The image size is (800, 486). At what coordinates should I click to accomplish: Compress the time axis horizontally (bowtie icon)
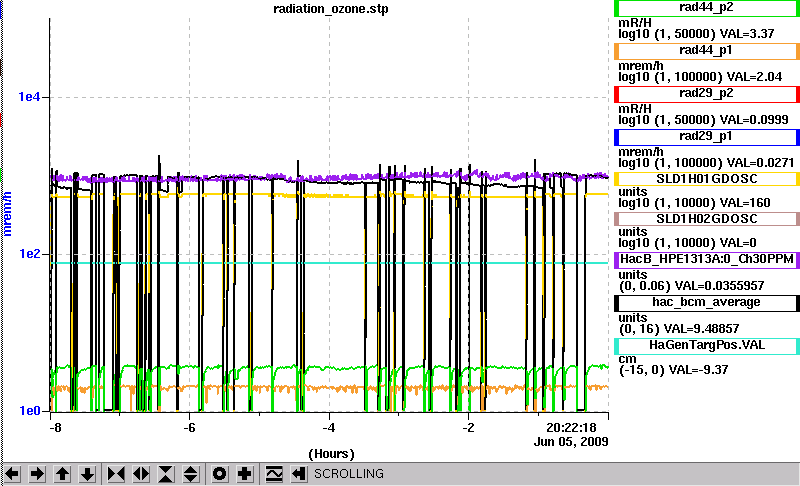pyautogui.click(x=116, y=474)
